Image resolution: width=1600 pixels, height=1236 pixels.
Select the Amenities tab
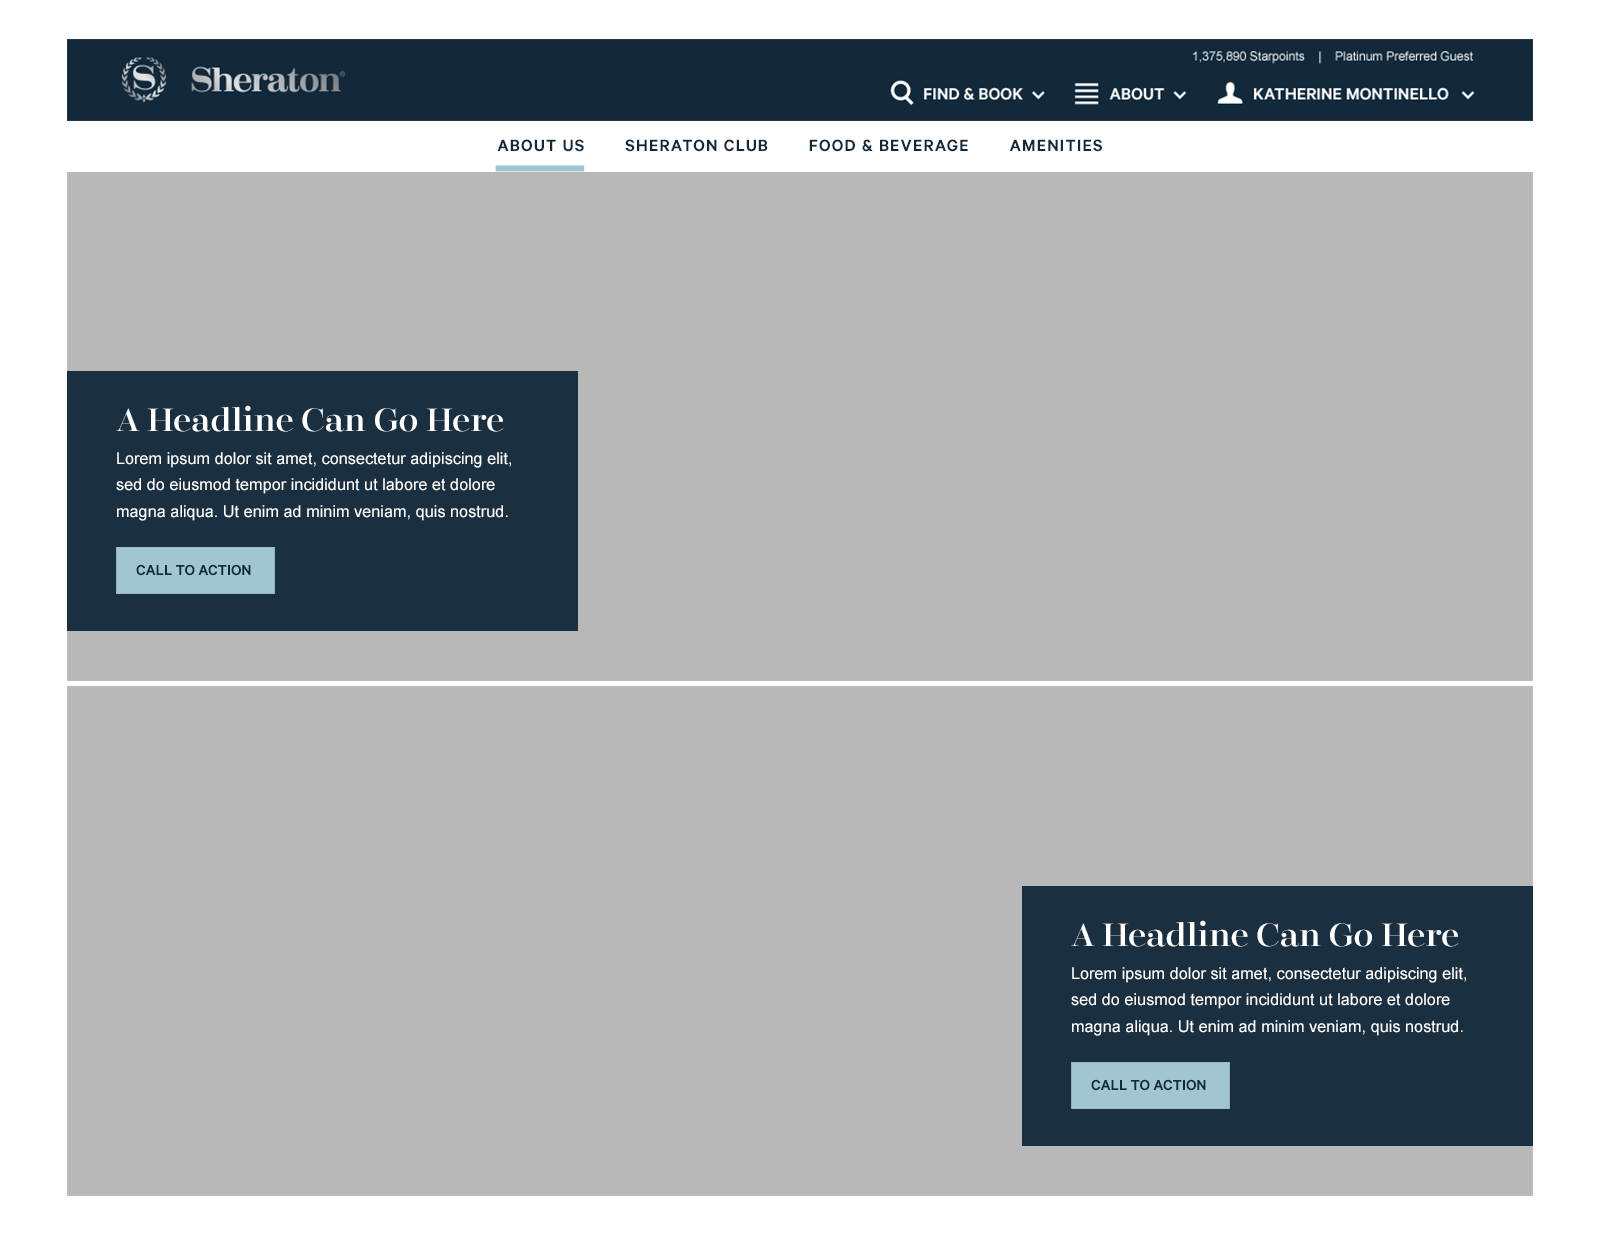pos(1056,146)
